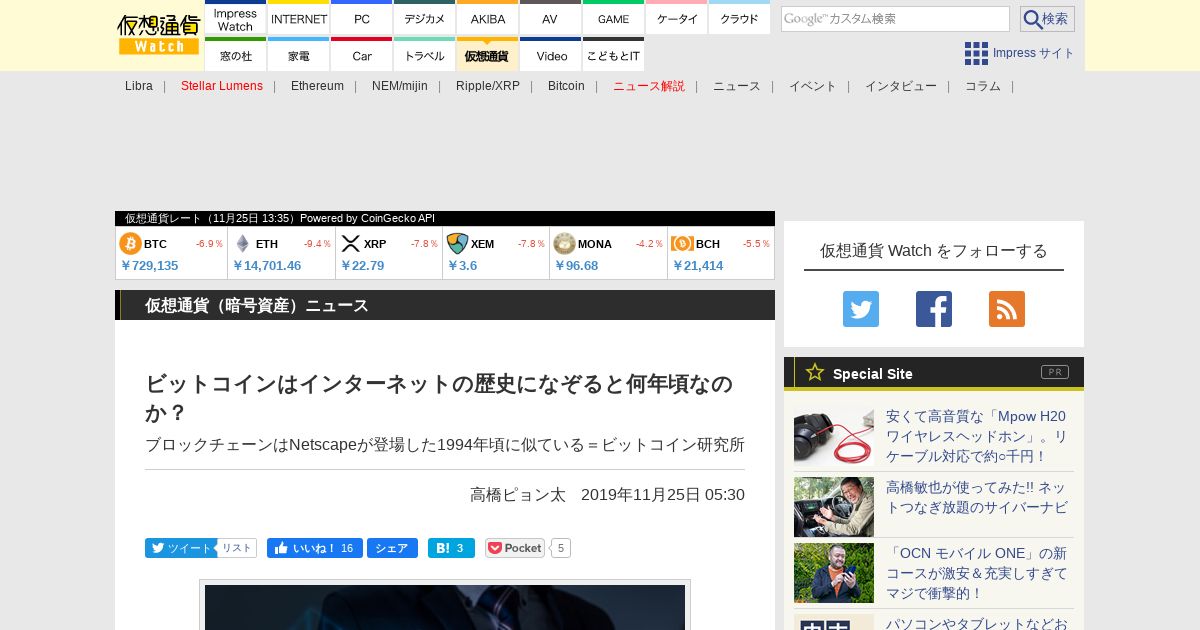Open the ニュース section
The height and width of the screenshot is (630, 1200).
[x=737, y=86]
